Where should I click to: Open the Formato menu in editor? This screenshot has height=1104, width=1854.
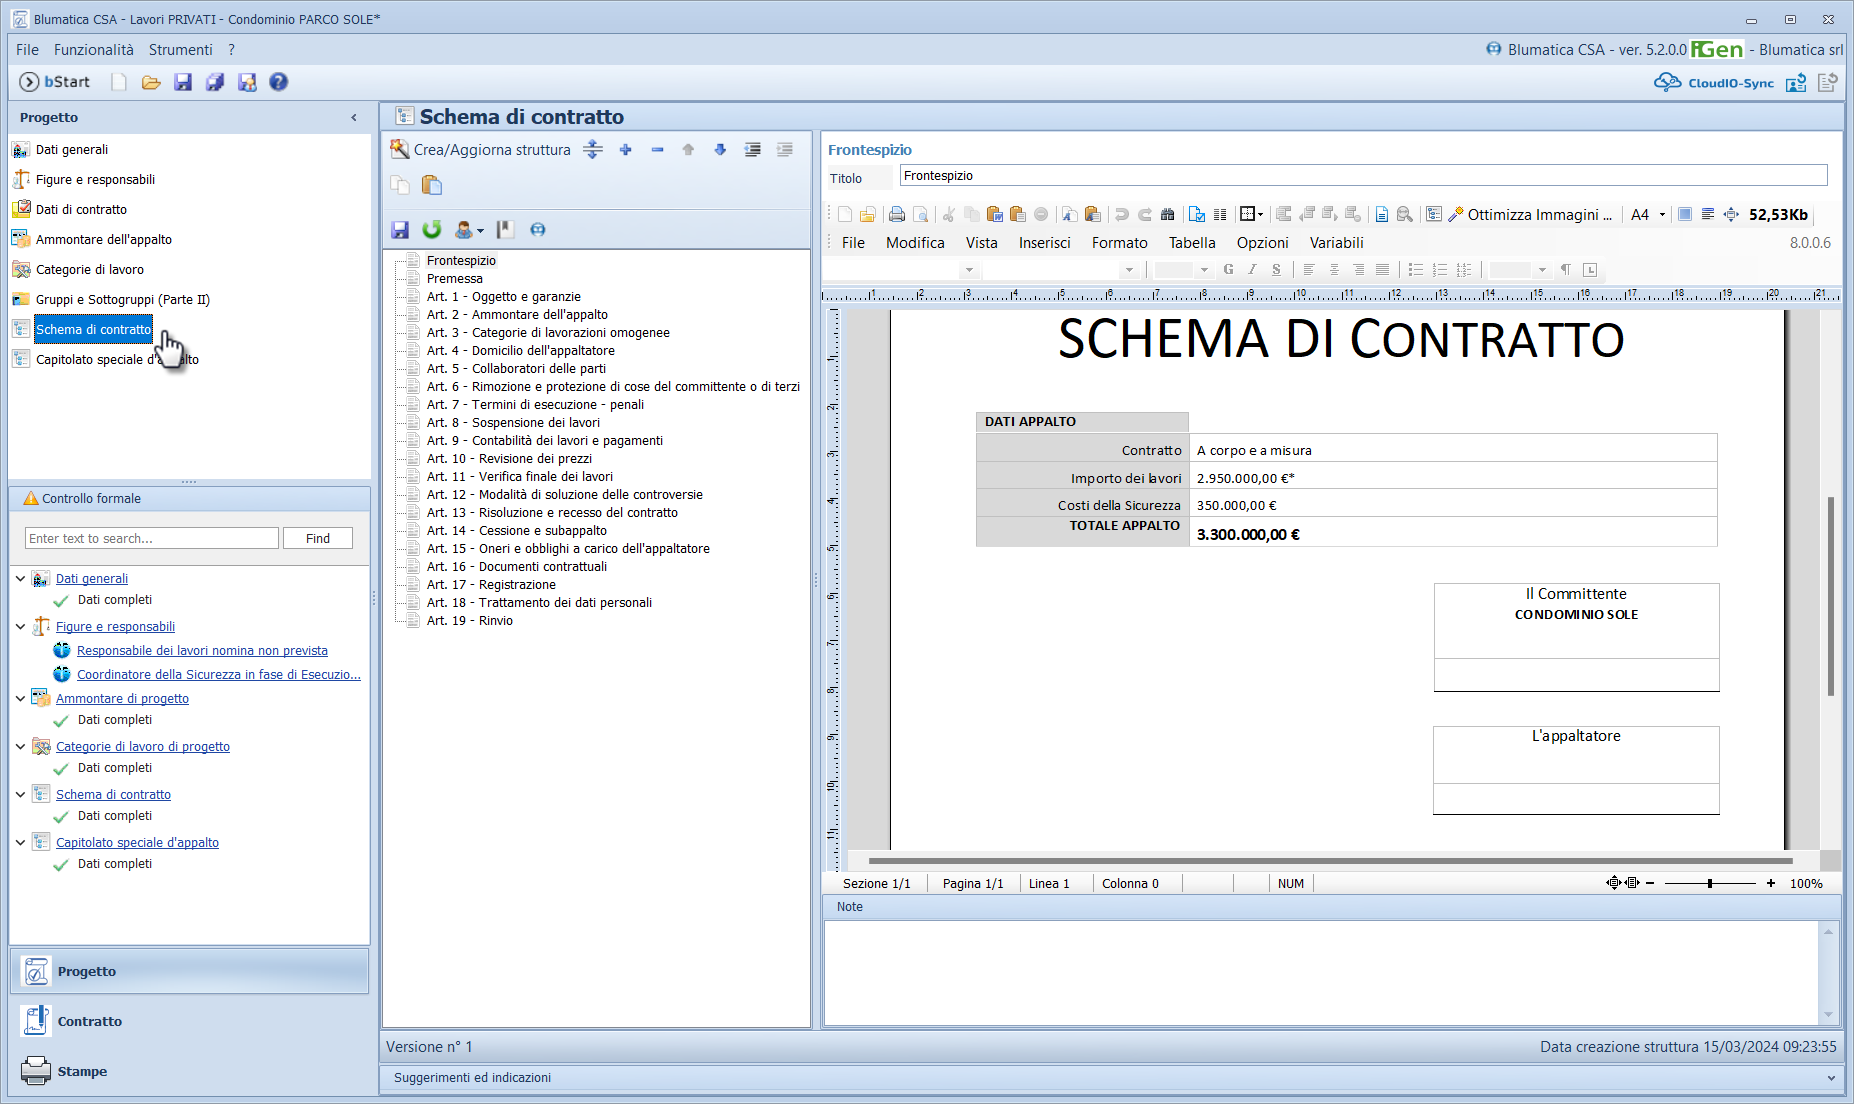click(1119, 243)
